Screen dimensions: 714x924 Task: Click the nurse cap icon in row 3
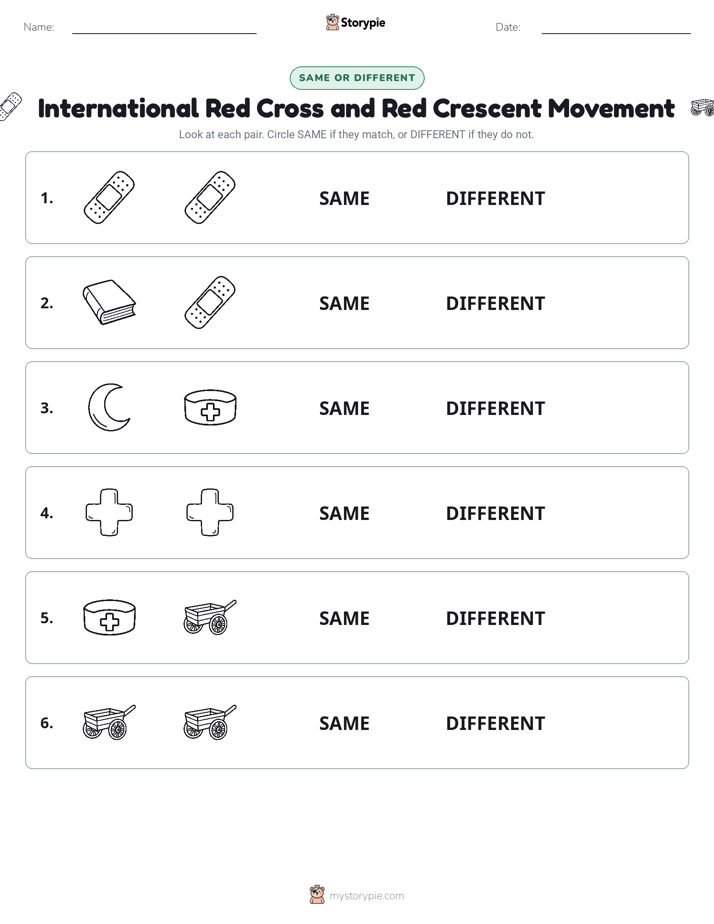tap(210, 407)
